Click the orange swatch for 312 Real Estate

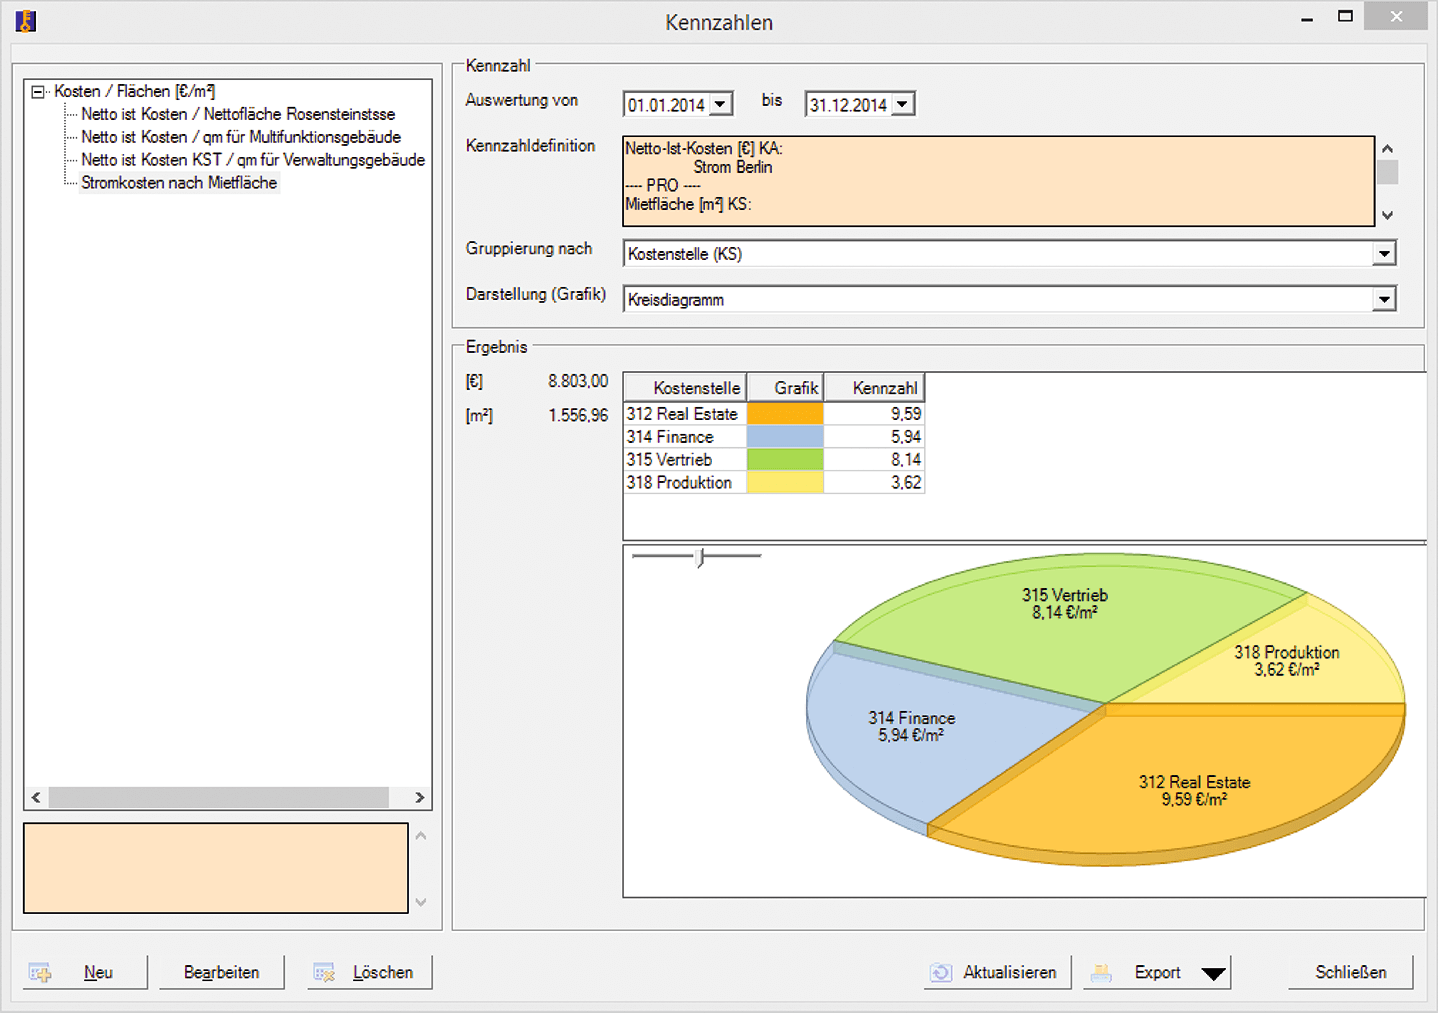click(x=785, y=414)
